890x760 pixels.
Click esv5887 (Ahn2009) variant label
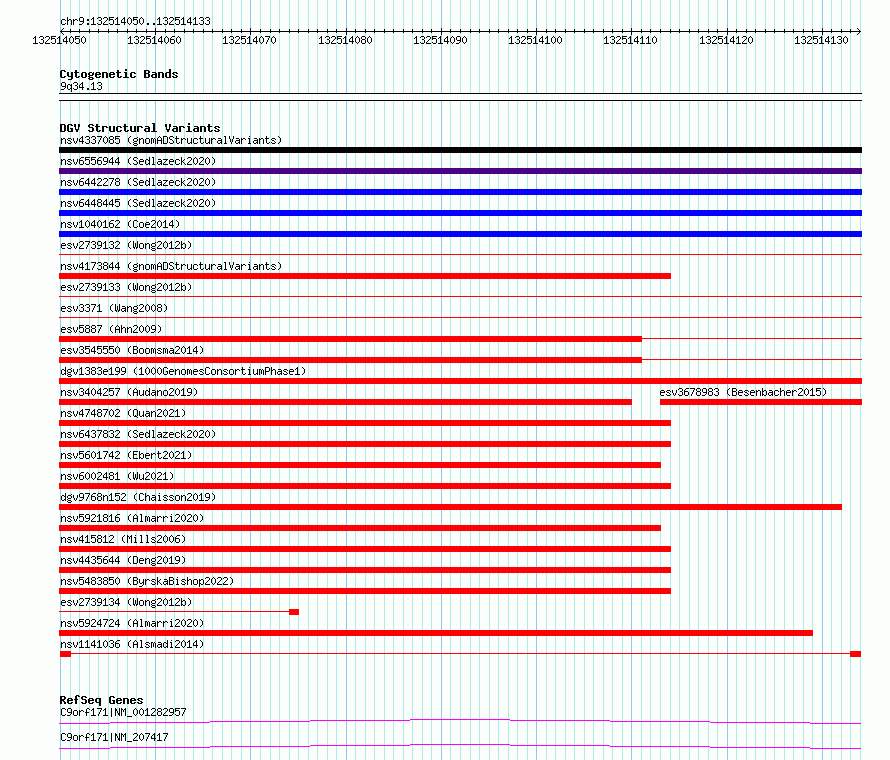(111, 329)
